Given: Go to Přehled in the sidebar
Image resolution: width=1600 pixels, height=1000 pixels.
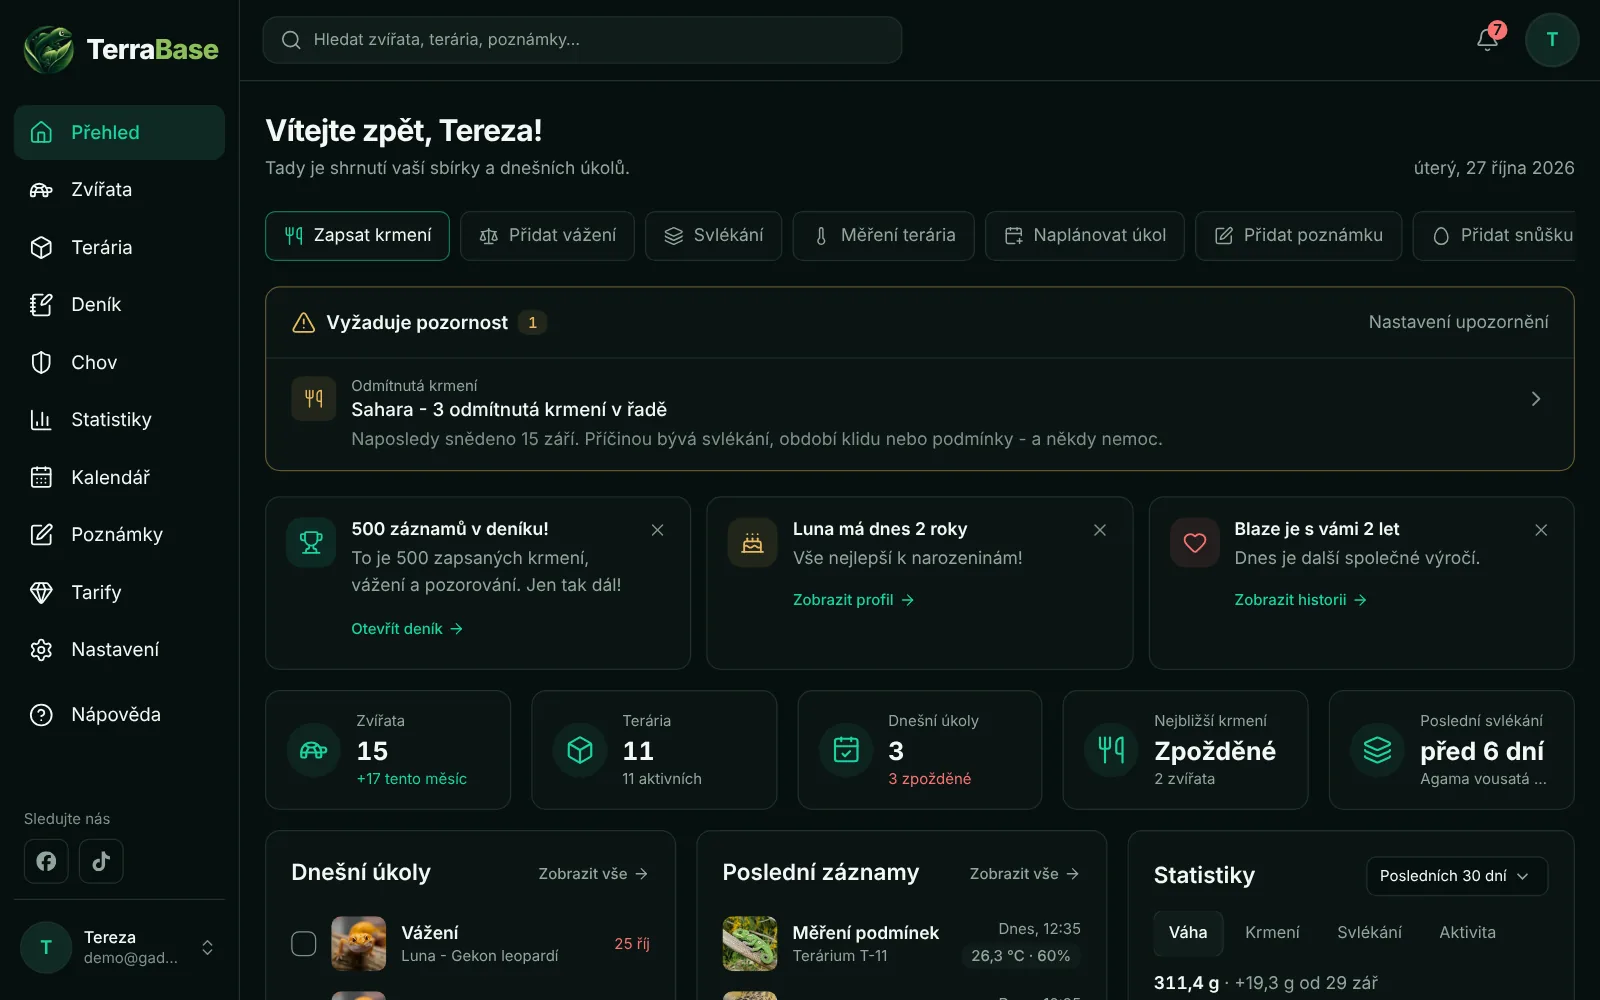Looking at the screenshot, I should coord(119,132).
